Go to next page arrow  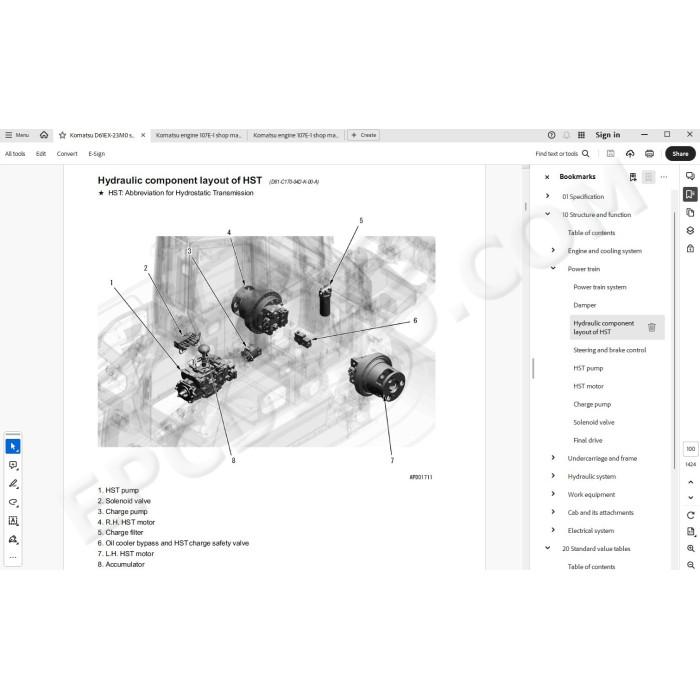(x=691, y=497)
